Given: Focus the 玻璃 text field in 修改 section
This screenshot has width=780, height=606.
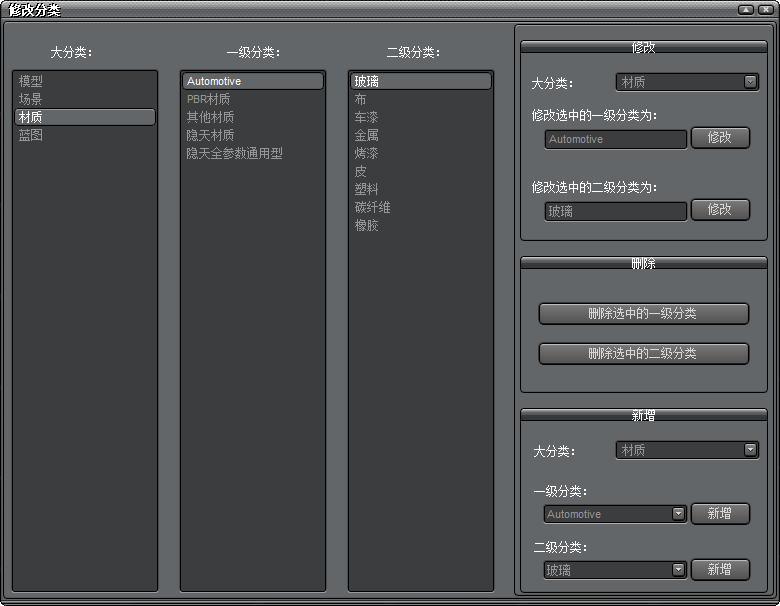Looking at the screenshot, I should (x=615, y=211).
